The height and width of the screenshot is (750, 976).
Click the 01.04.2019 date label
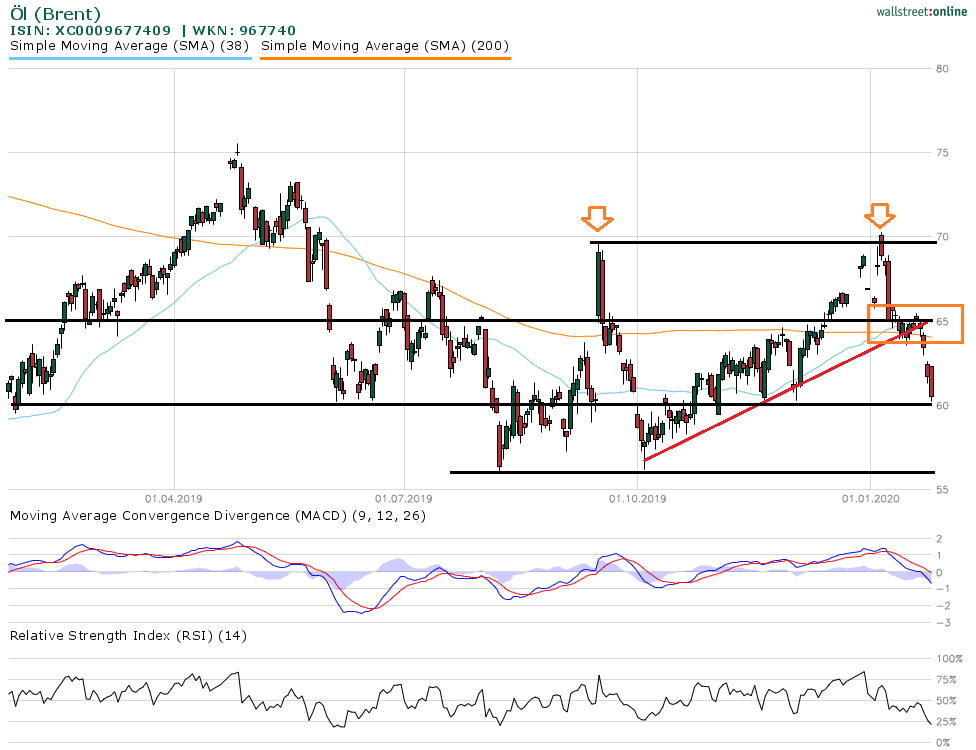coord(173,496)
